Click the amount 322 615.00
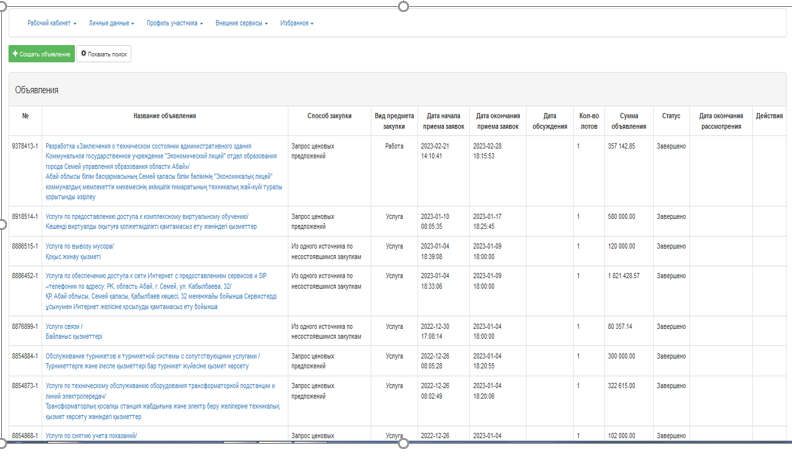 pyautogui.click(x=621, y=386)
